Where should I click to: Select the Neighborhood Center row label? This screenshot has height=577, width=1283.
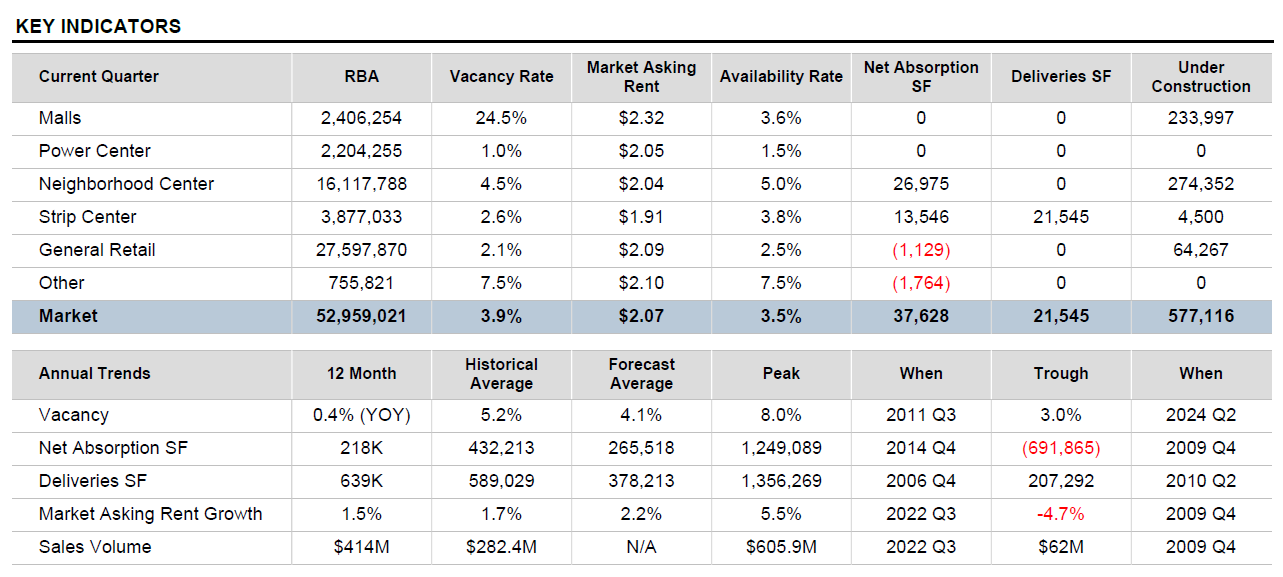pos(126,184)
